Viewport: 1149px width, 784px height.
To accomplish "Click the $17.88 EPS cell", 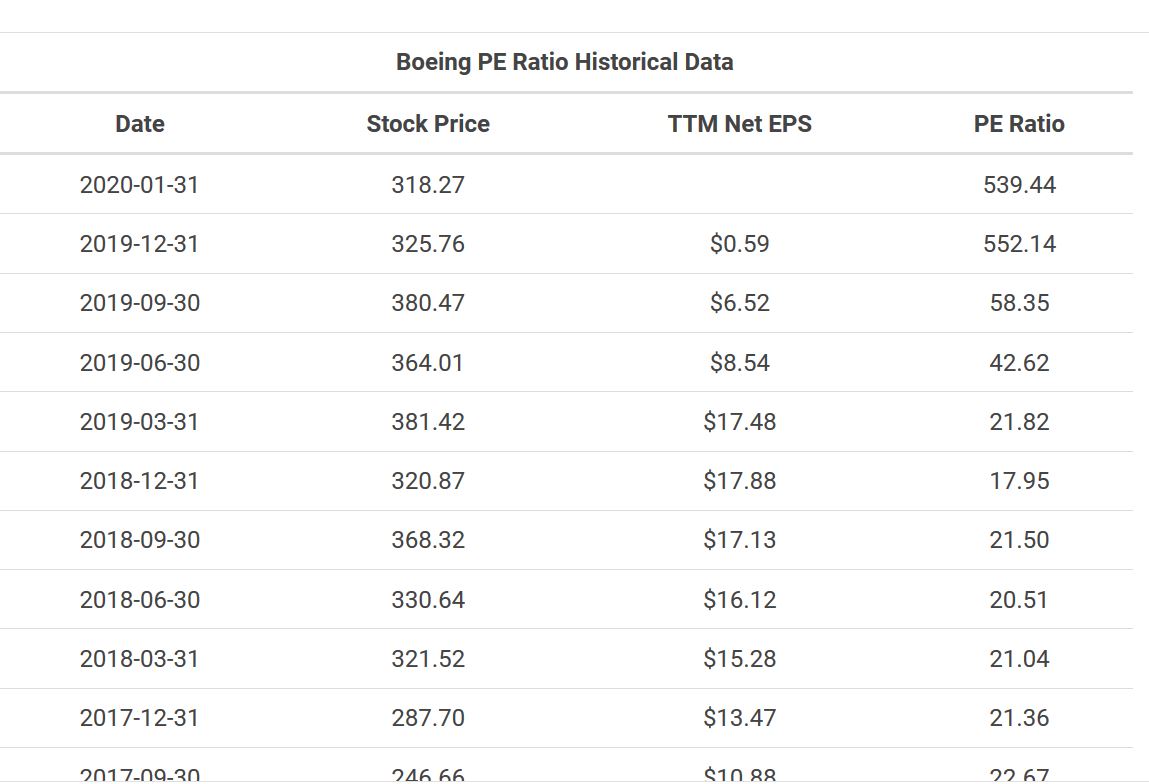I will (739, 481).
